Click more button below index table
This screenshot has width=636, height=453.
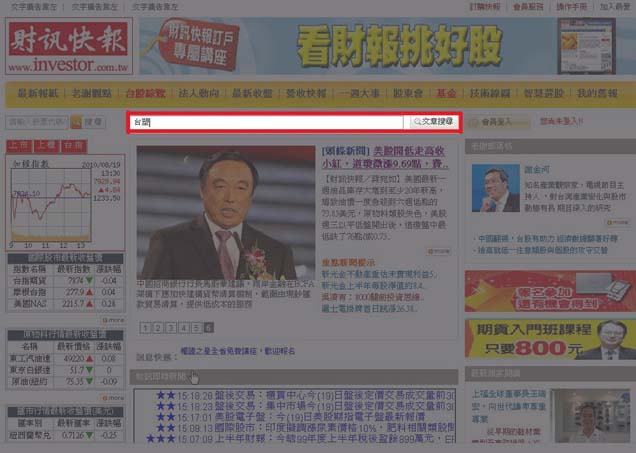[x=113, y=320]
